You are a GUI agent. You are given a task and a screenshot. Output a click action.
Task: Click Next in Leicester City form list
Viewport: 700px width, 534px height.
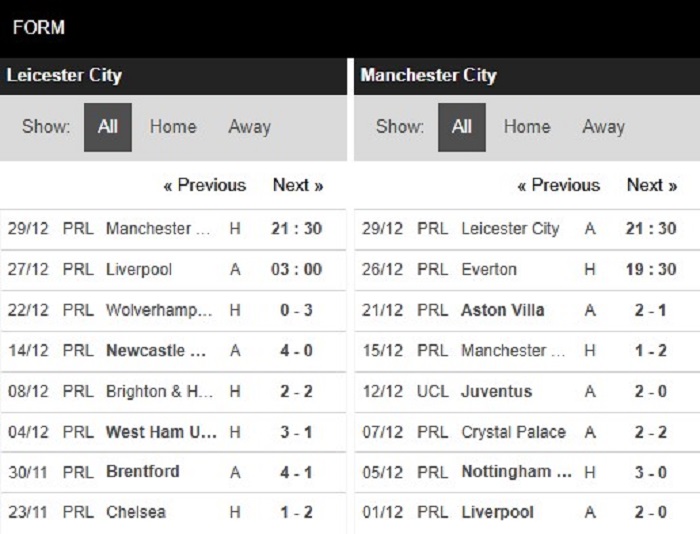pos(298,185)
